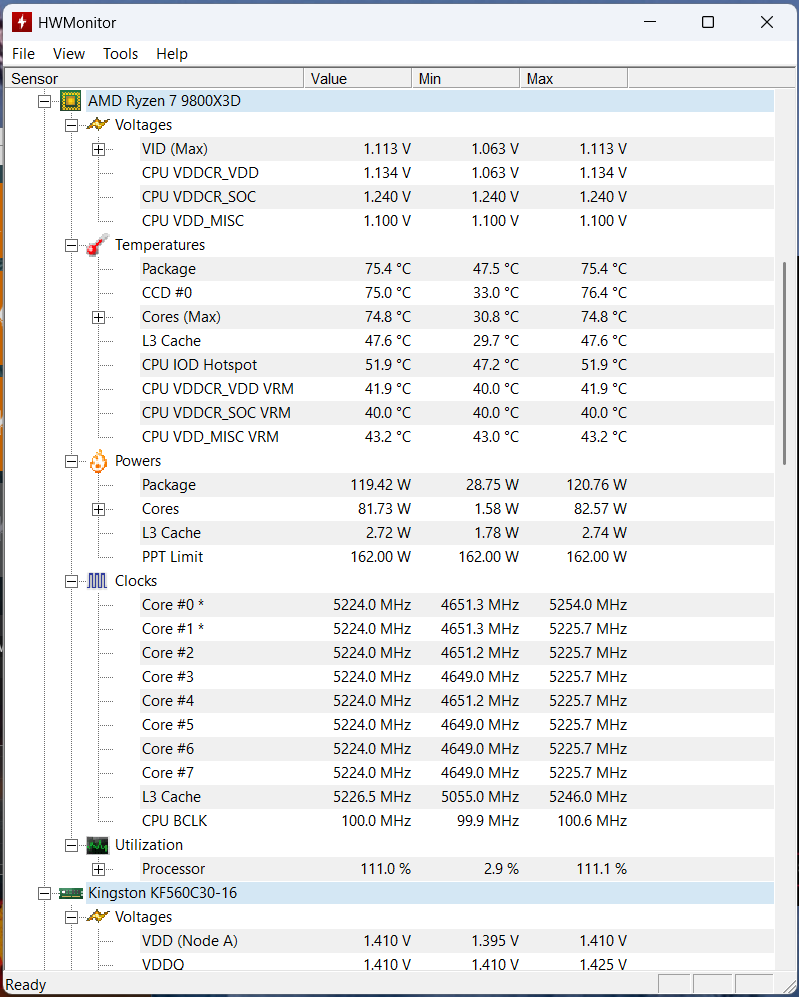
Task: Collapse the Temperatures section
Action: 71,245
